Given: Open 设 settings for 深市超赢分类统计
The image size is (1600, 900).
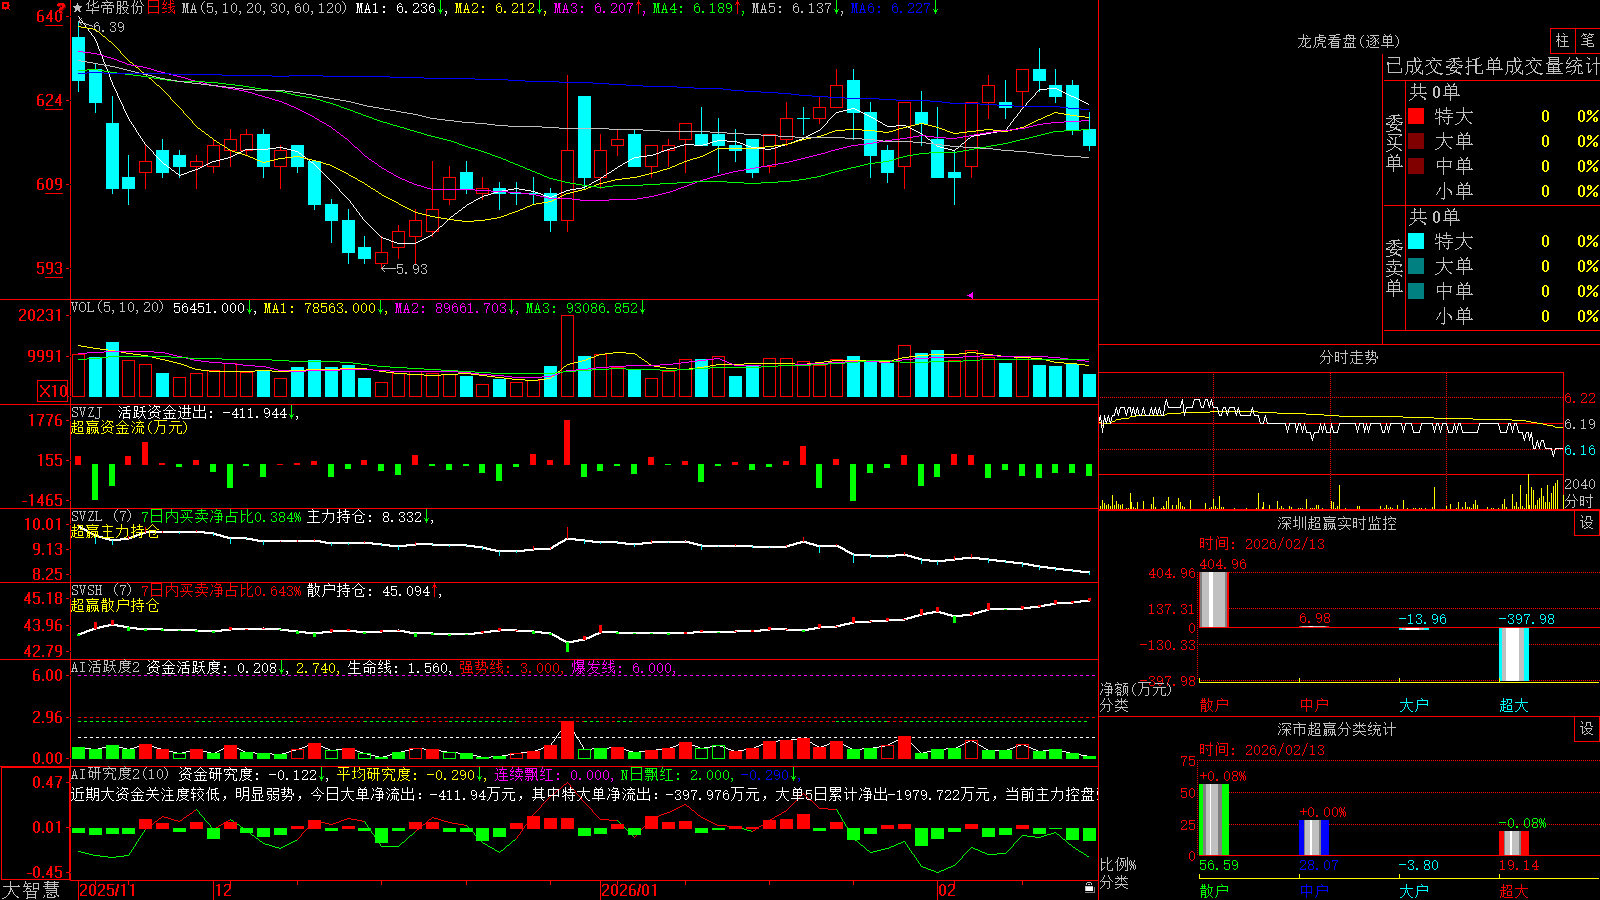Looking at the screenshot, I should tap(1587, 729).
